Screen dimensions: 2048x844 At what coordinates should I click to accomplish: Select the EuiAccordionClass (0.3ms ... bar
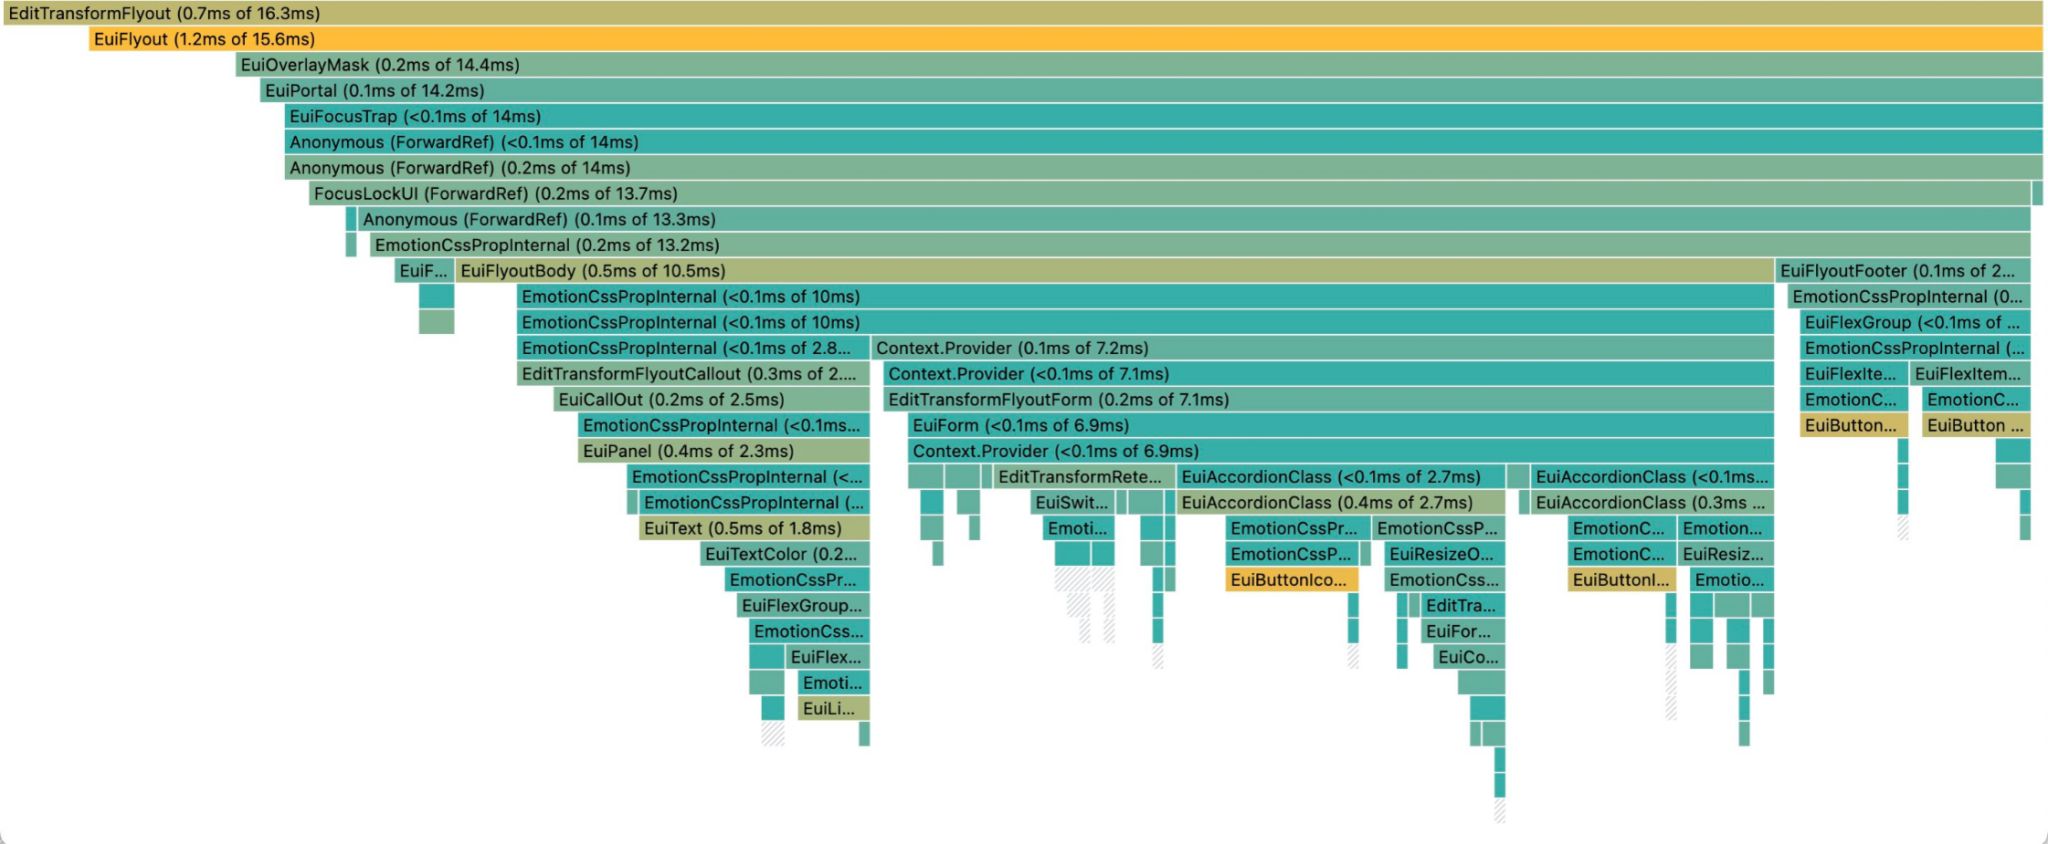[x=1652, y=503]
